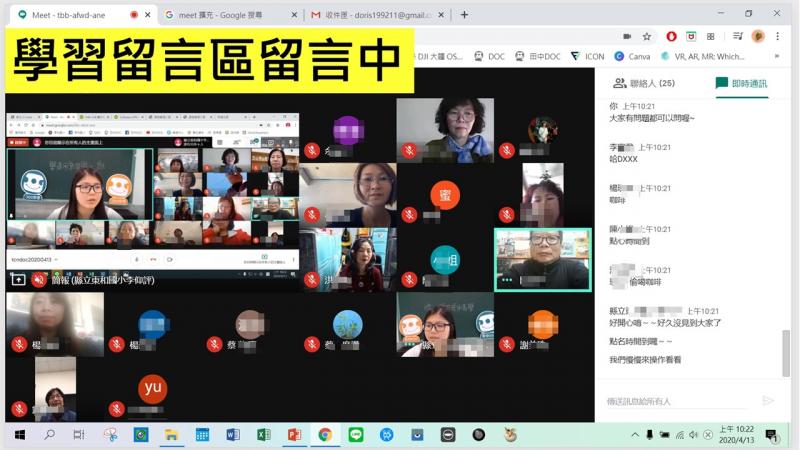The image size is (800, 450).
Task: Open Excel from the taskbar
Action: (x=263, y=435)
